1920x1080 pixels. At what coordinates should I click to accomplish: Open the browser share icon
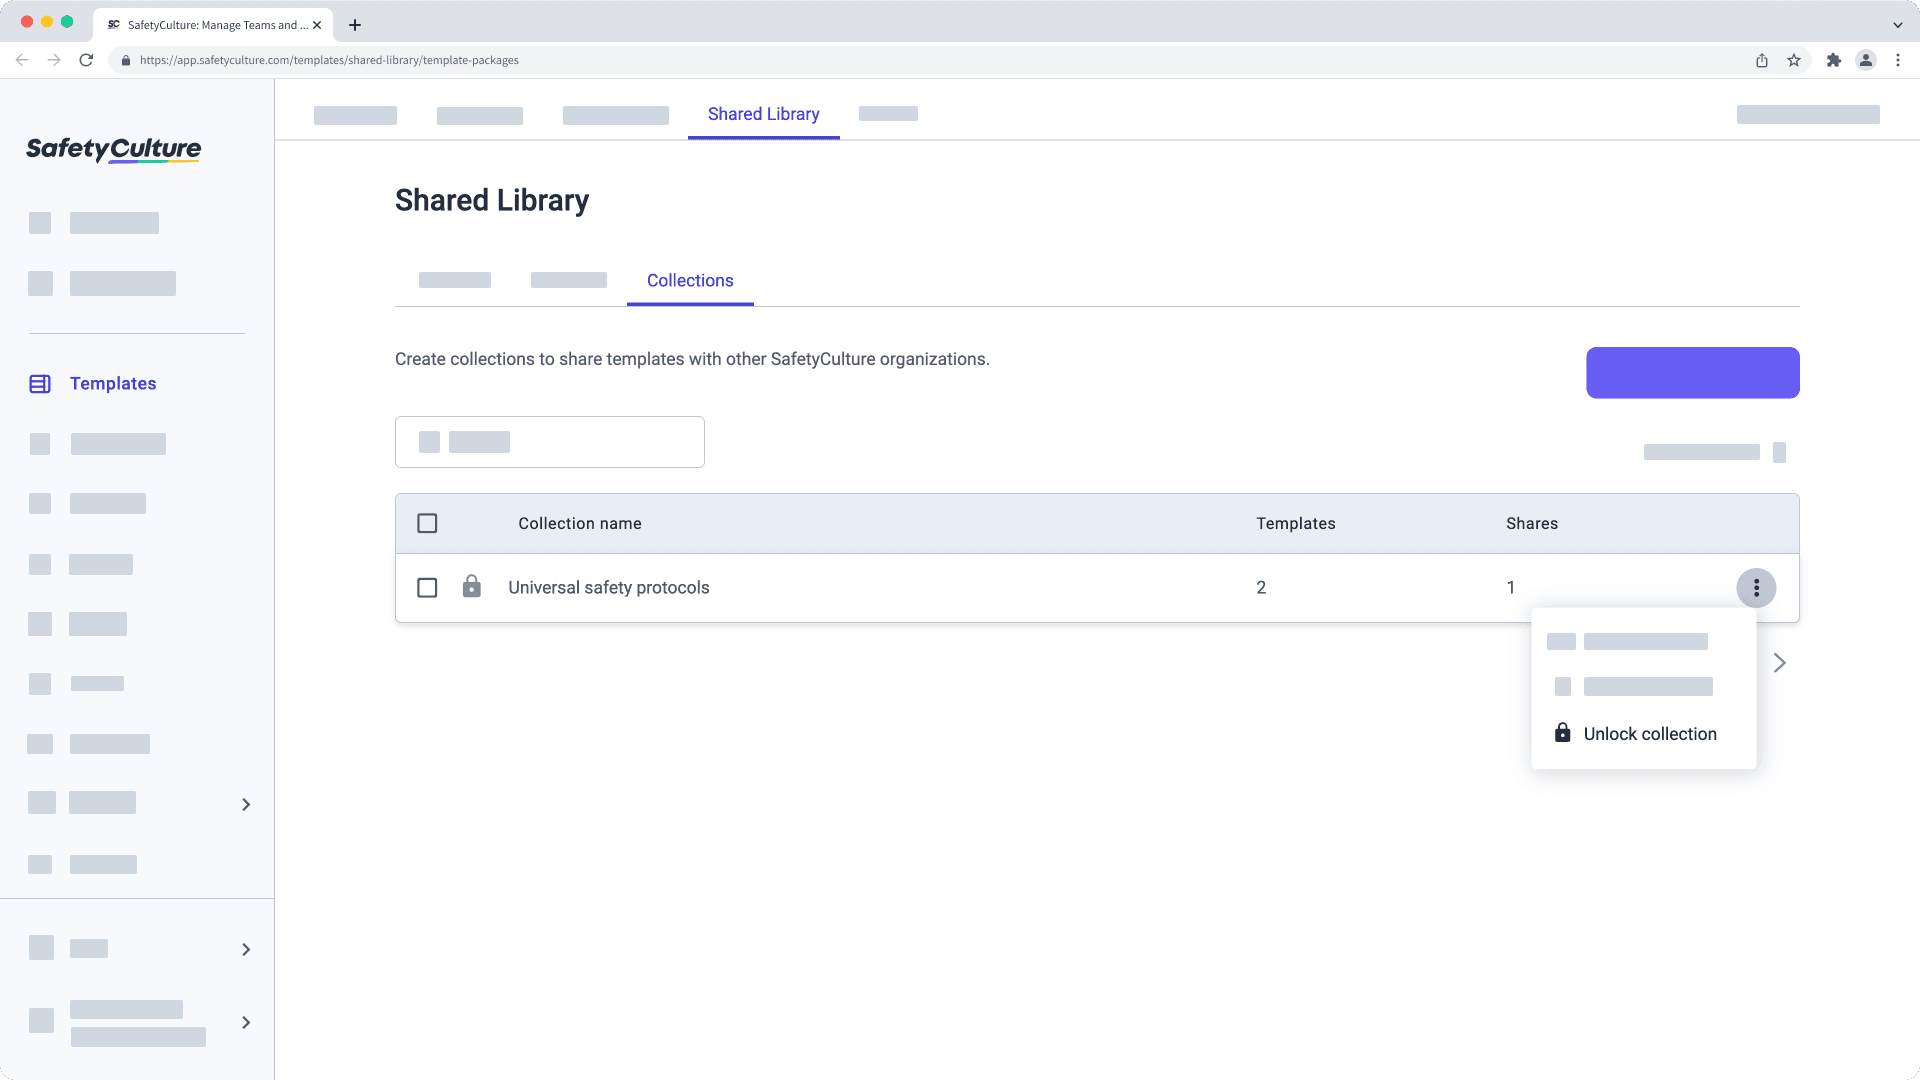click(1762, 60)
